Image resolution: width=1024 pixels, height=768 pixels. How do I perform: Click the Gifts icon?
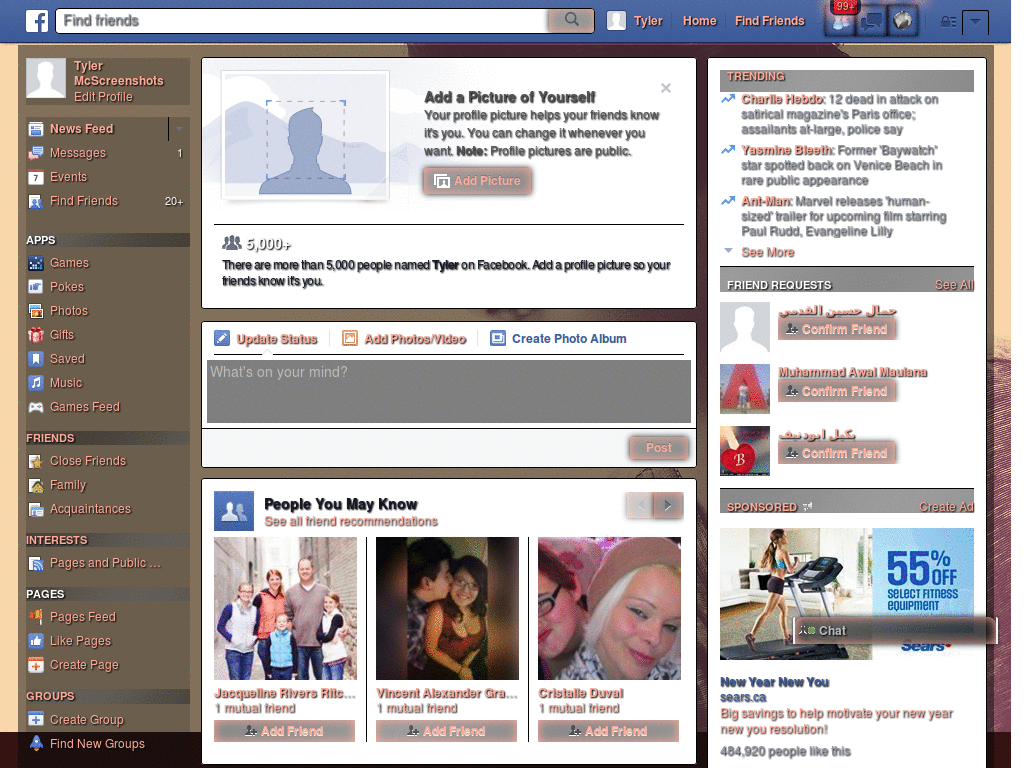(36, 335)
